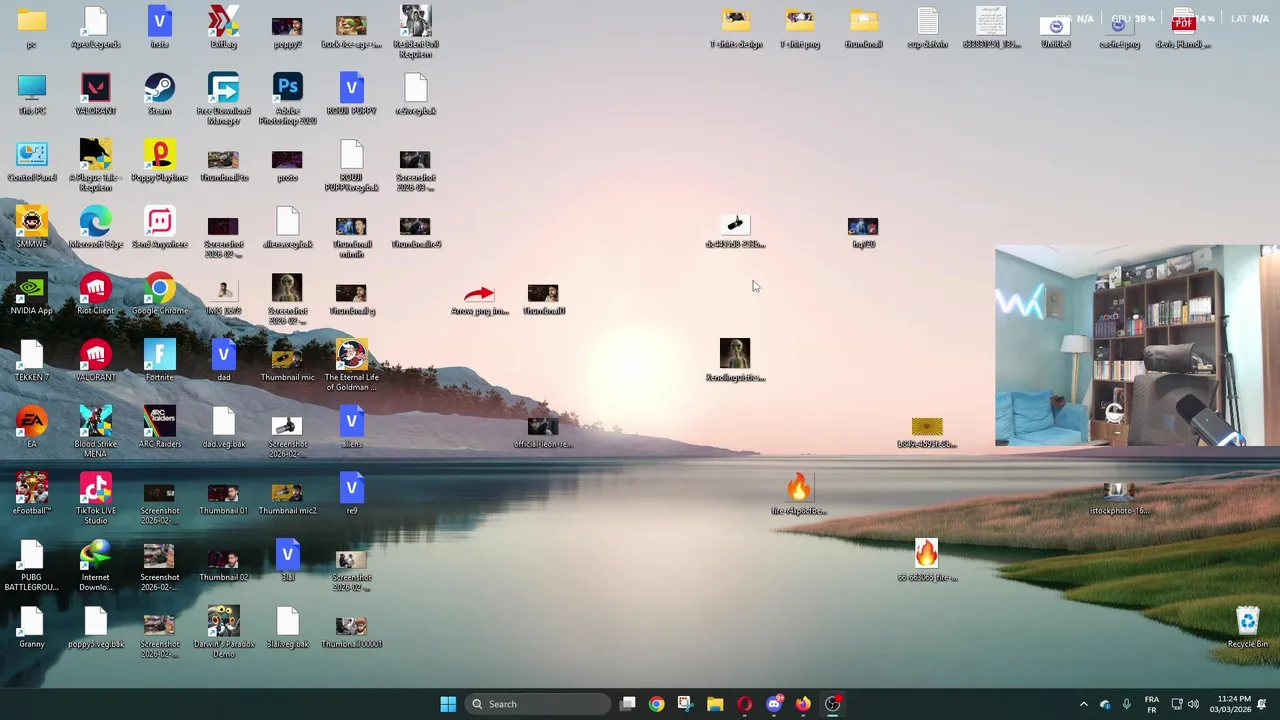
Task: Select the A Plague Tale Requiem shortcut
Action: pos(96,166)
